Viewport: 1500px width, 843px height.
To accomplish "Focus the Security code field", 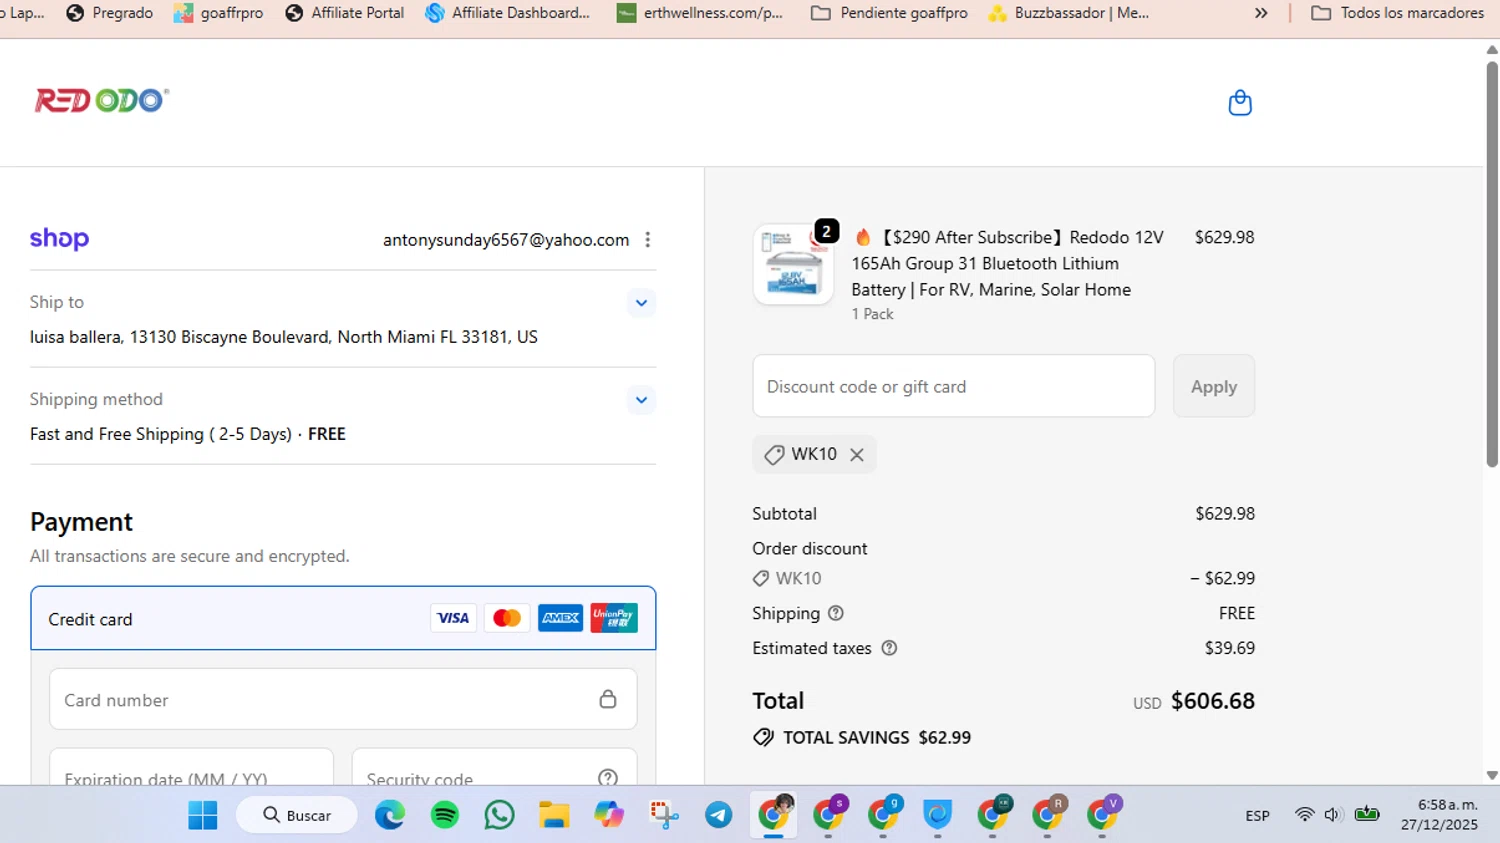I will click(494, 767).
